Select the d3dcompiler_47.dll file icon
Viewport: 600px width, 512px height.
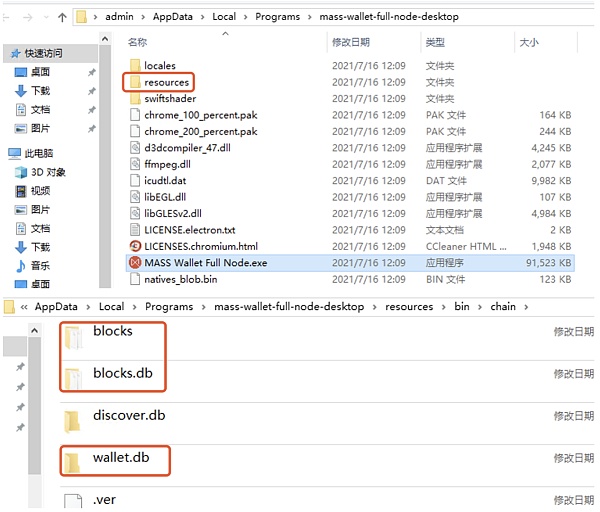point(135,148)
